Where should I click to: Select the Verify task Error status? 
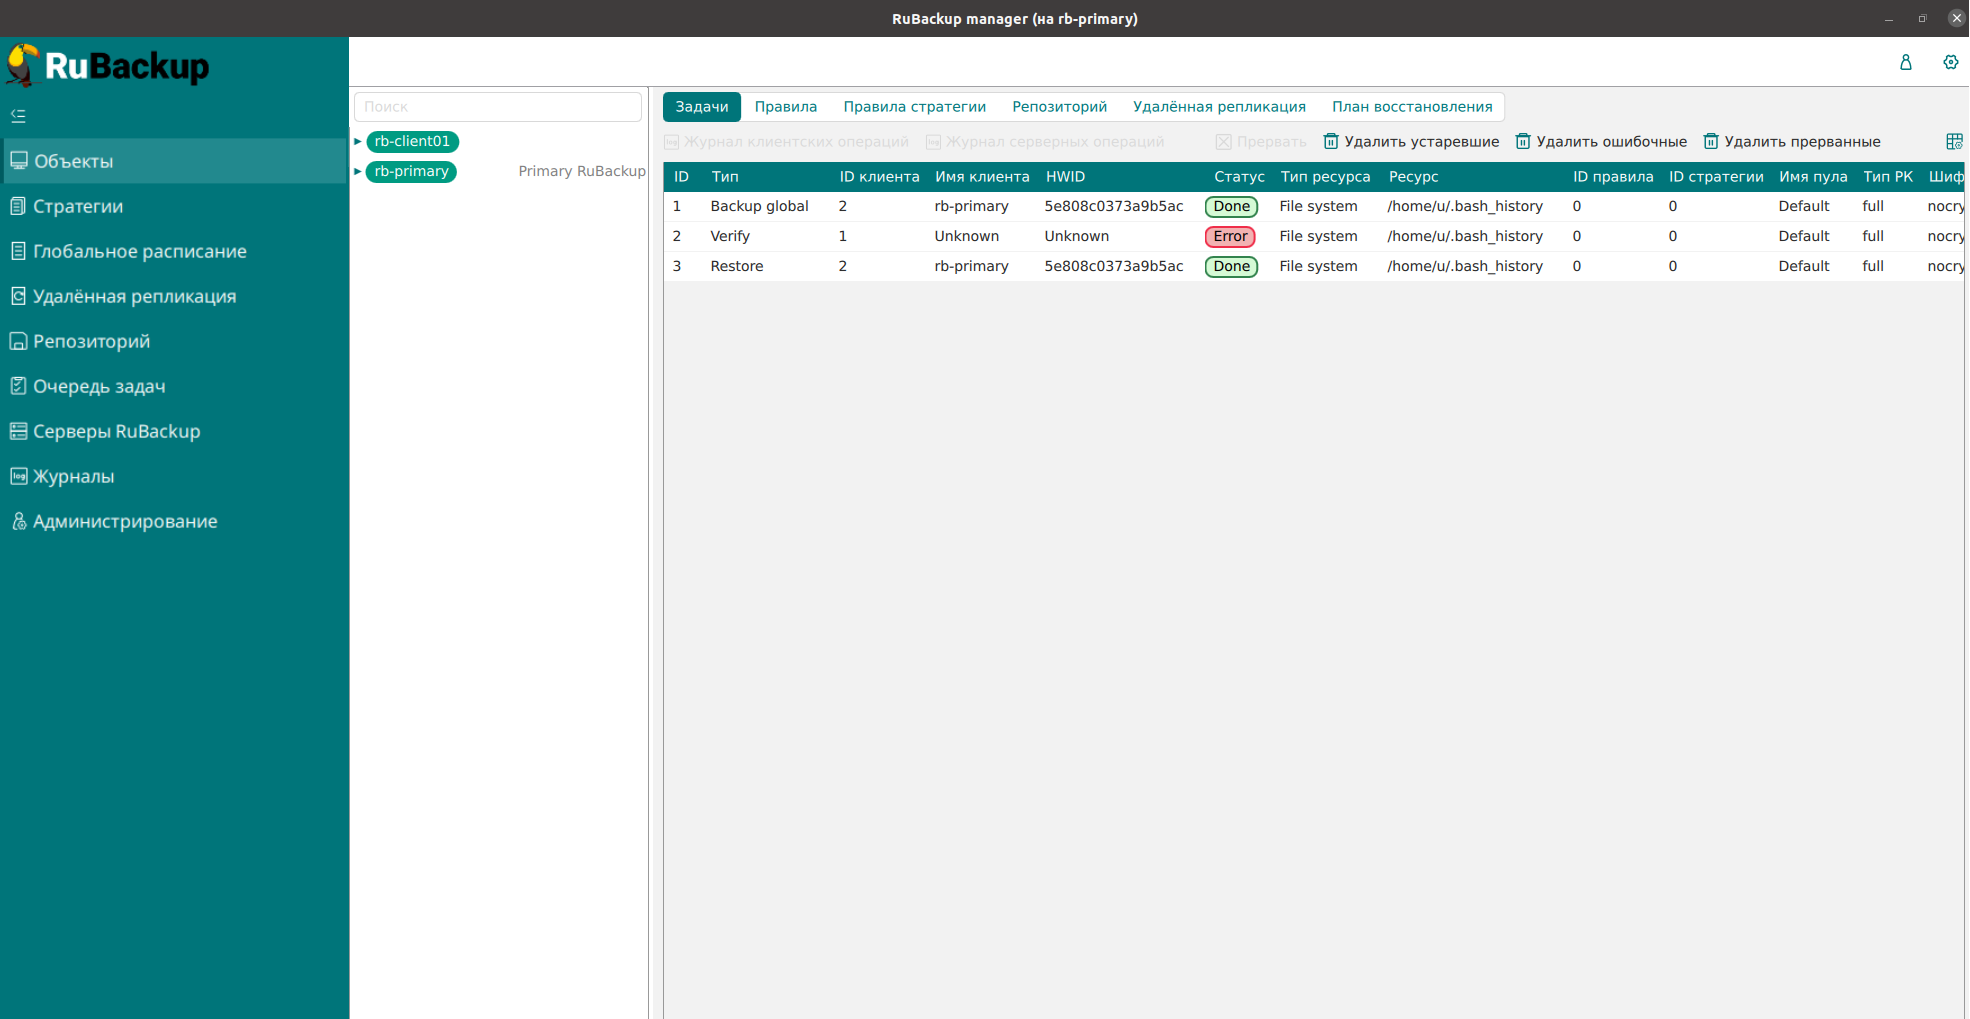(x=1230, y=236)
